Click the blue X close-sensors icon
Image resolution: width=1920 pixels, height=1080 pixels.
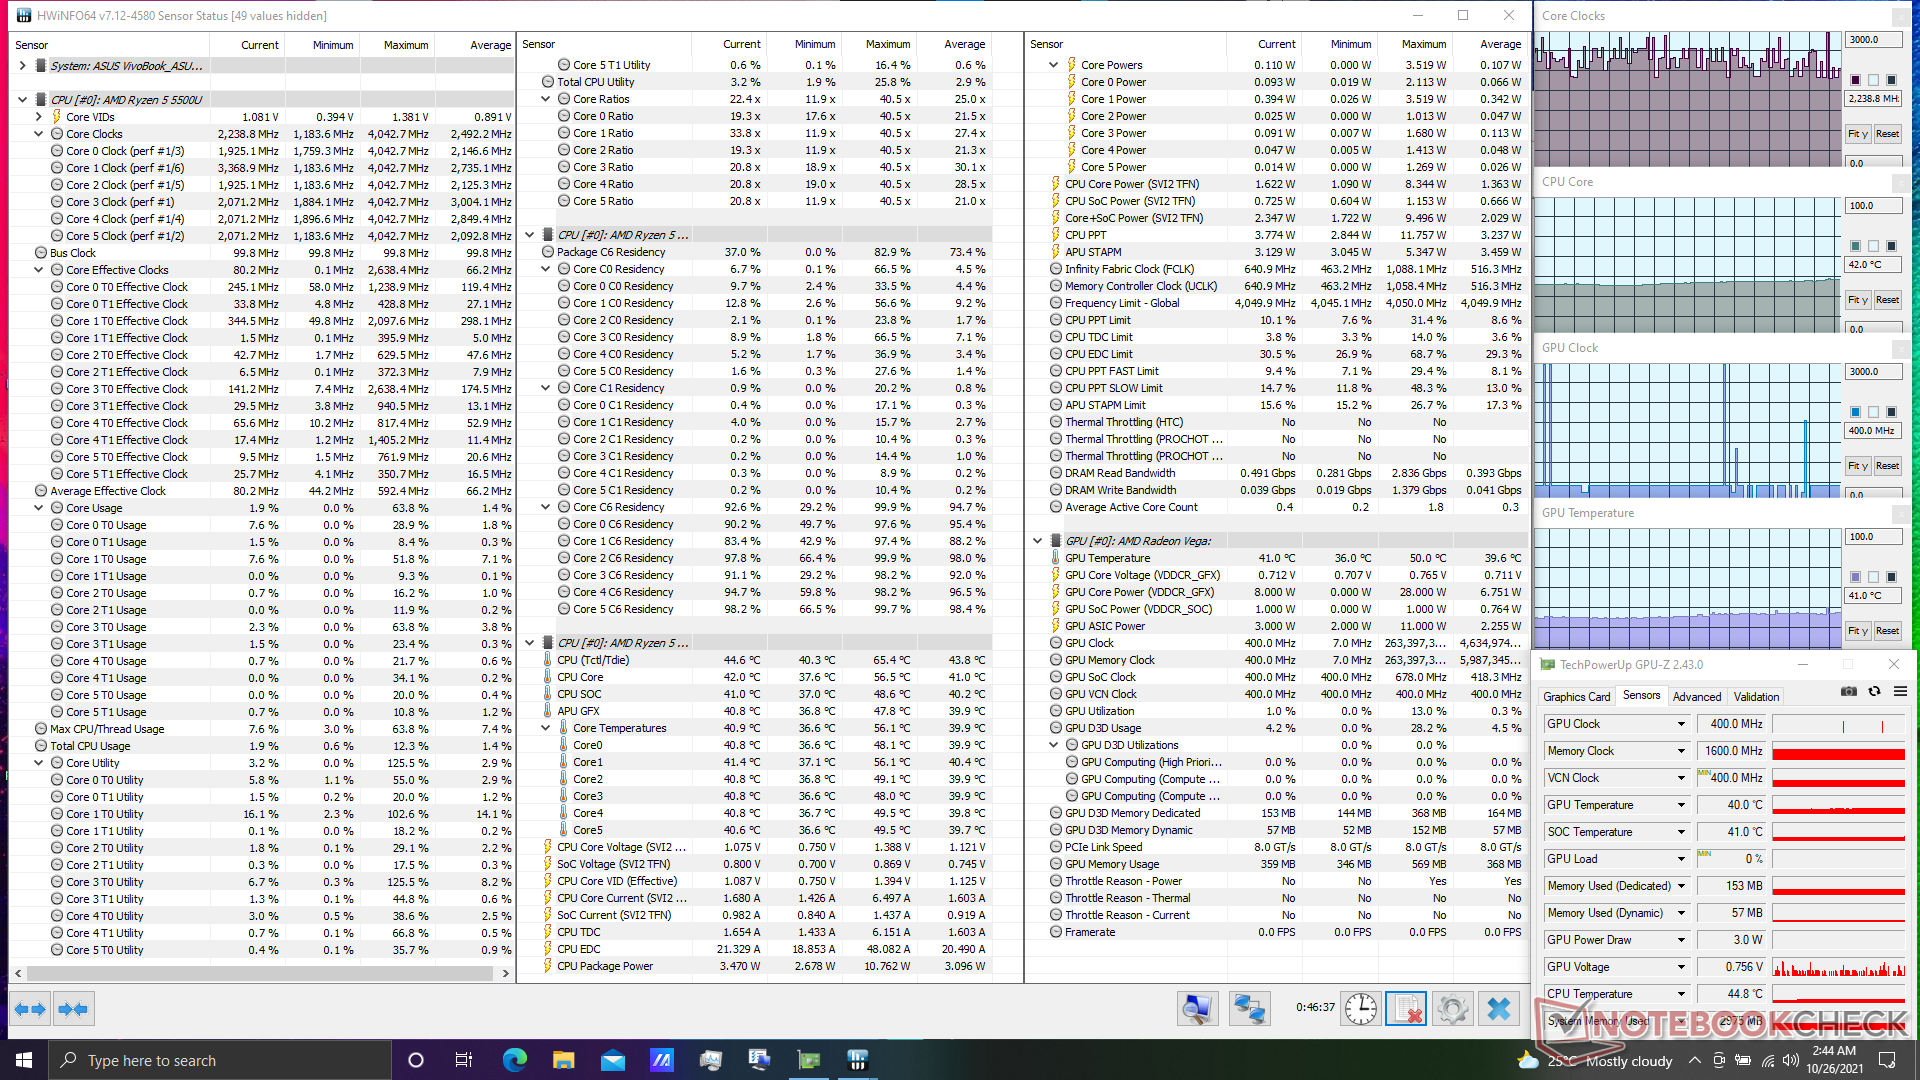1498,1009
